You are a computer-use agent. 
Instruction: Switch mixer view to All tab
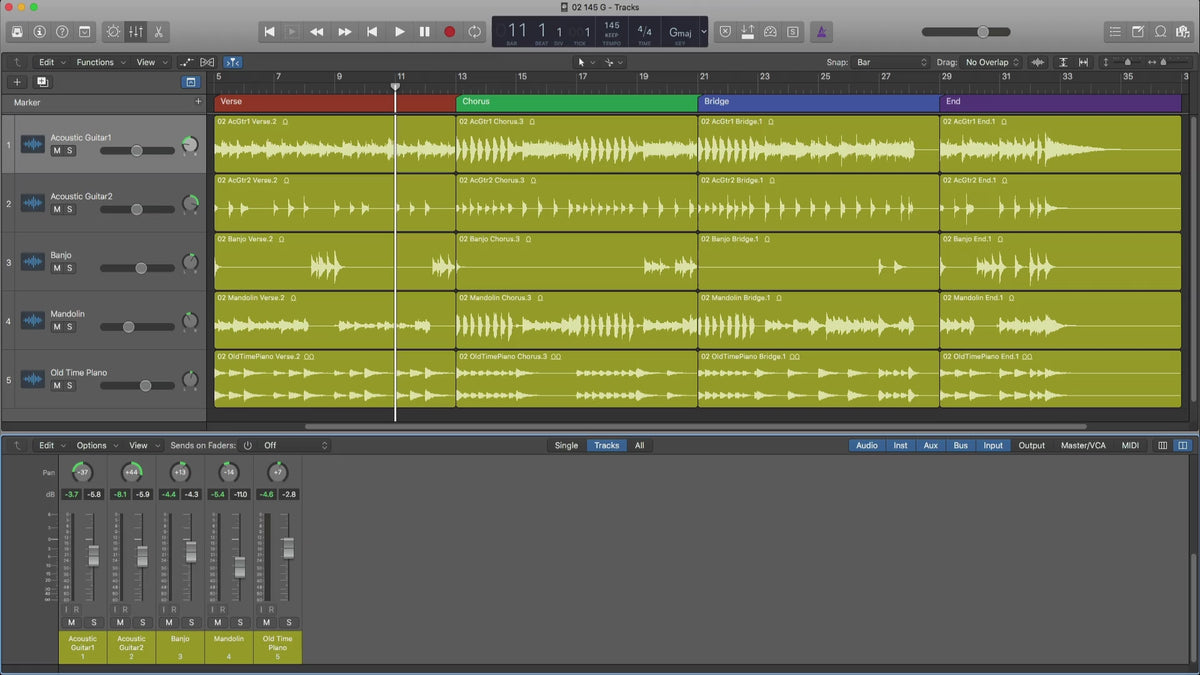(639, 445)
